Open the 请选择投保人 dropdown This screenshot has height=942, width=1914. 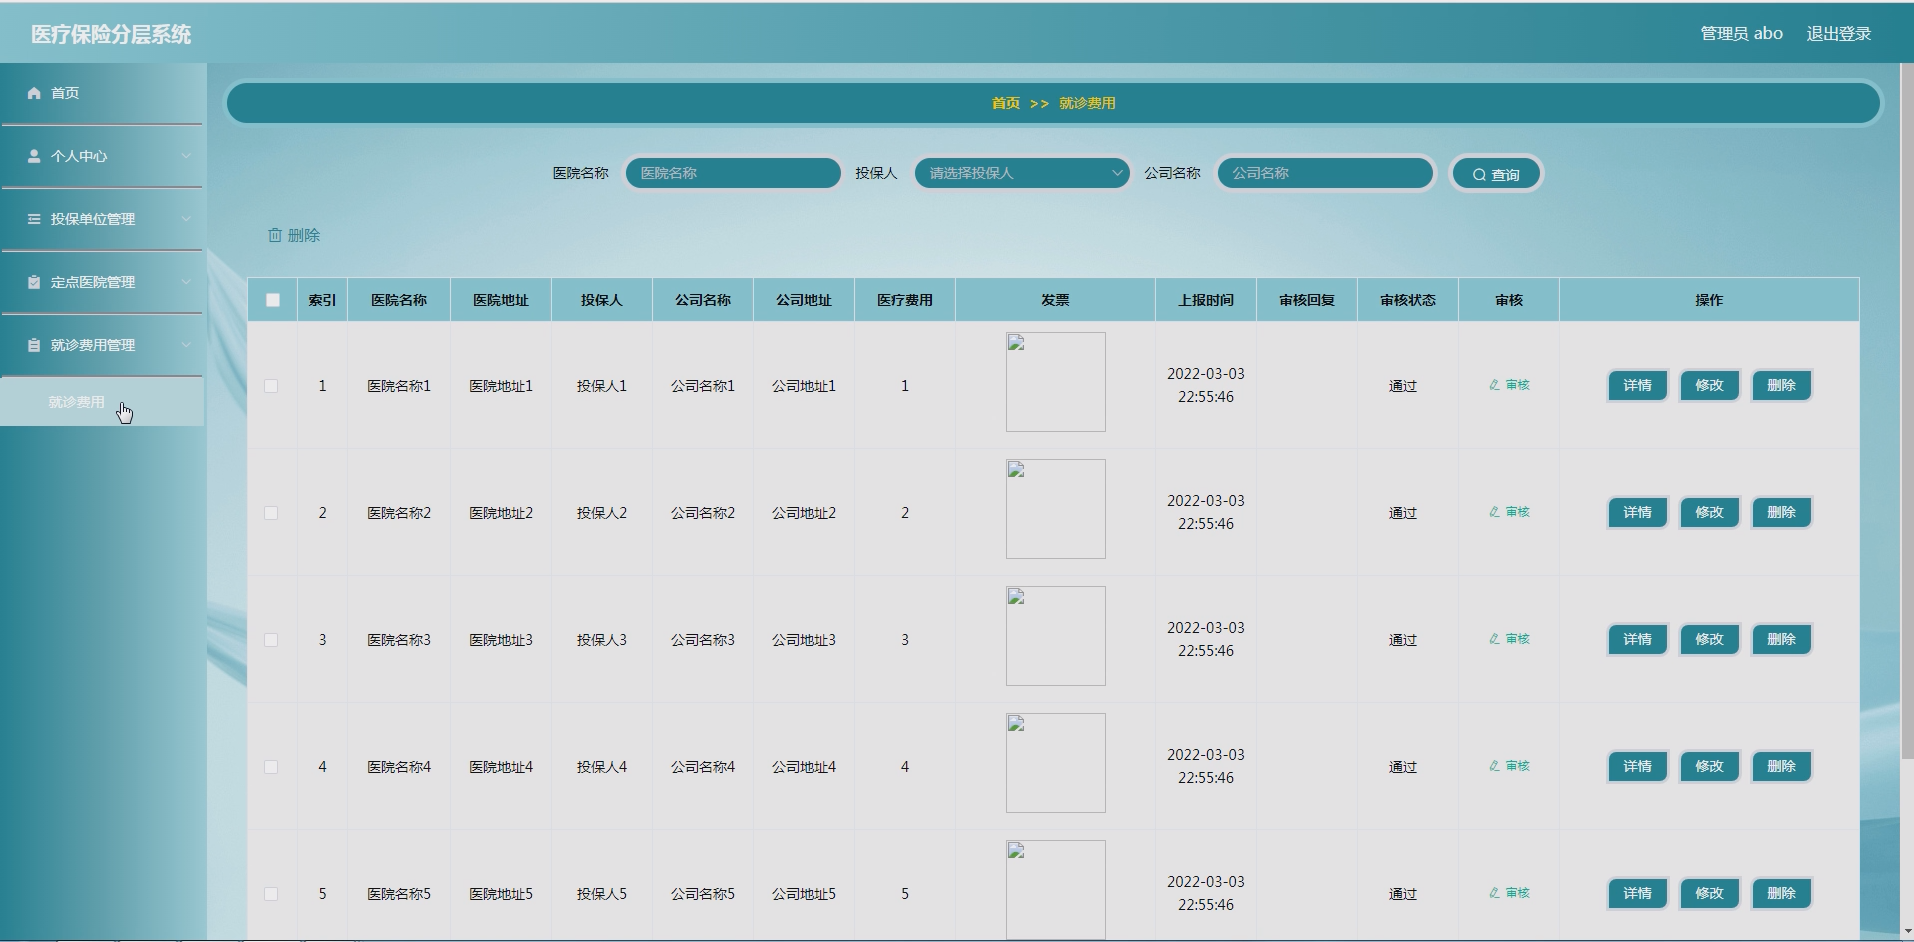coord(1020,173)
